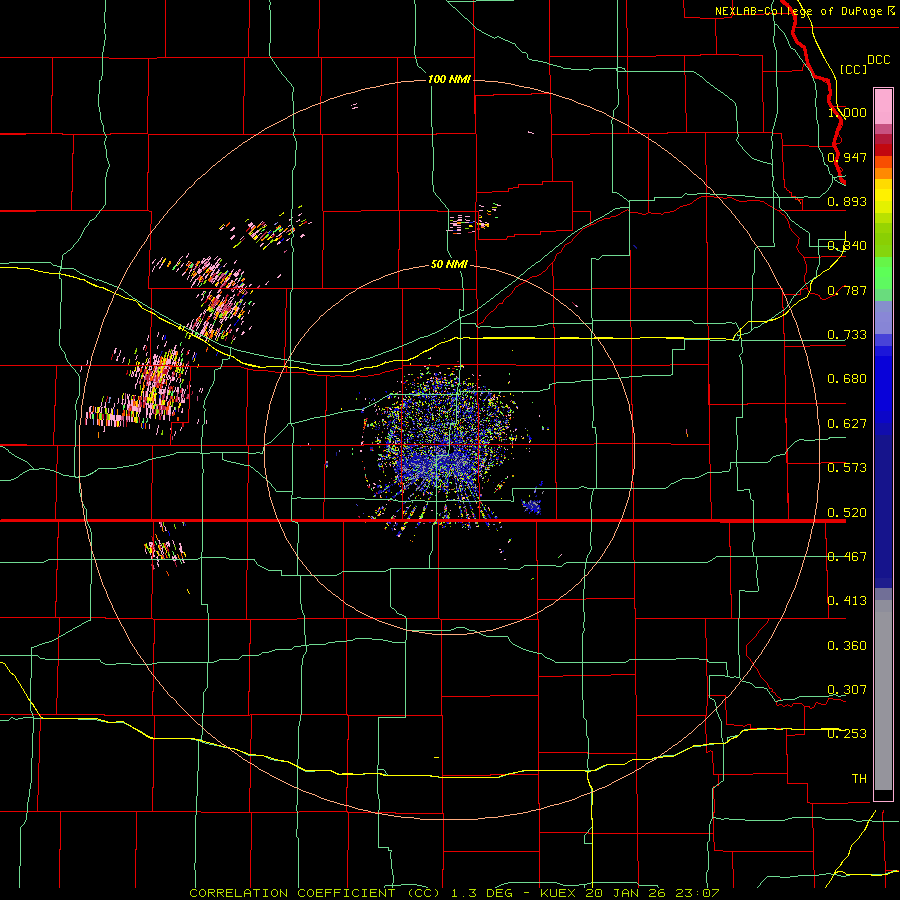The width and height of the screenshot is (900, 900).
Task: Select the 0.840 legend value
Action: (x=847, y=246)
